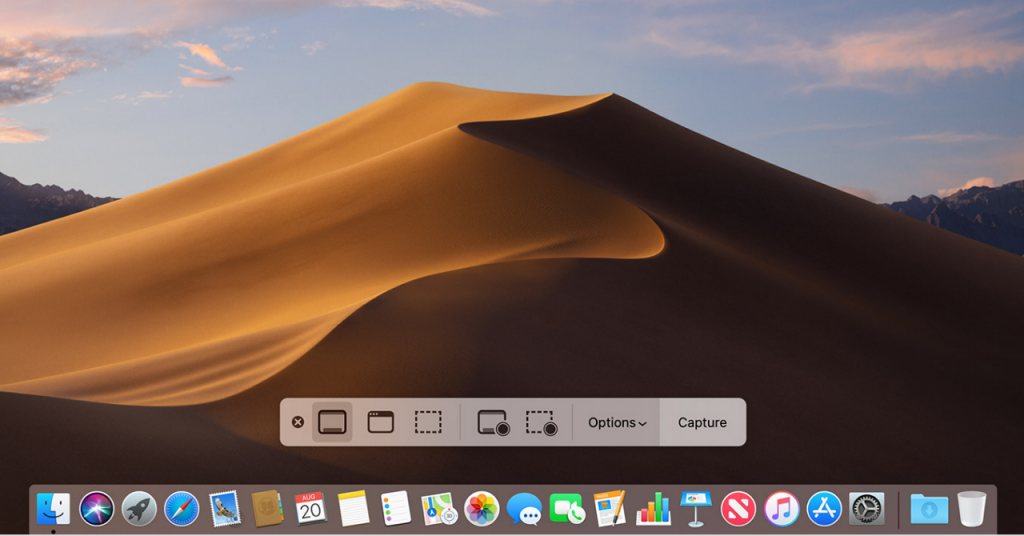
Task: Select Capture Selected Portion mode
Action: pos(428,422)
